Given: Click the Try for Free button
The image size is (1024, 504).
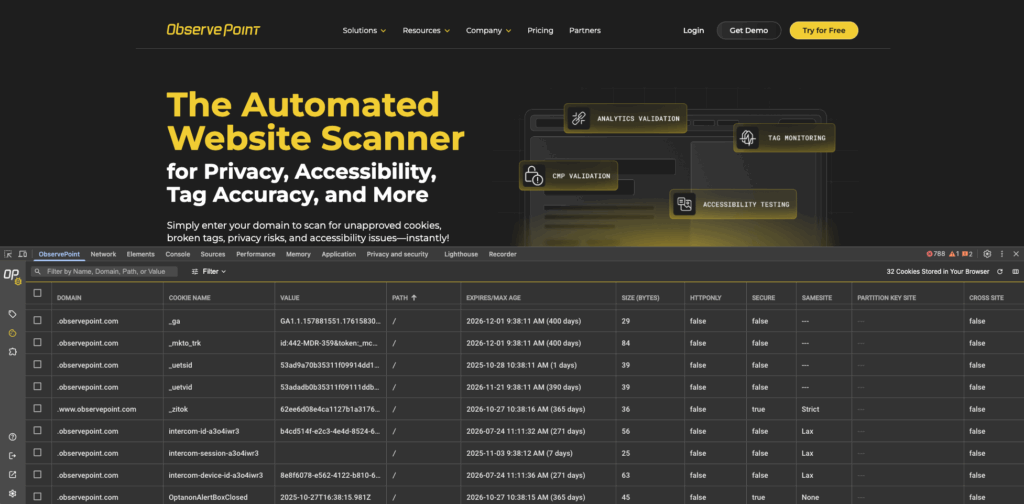Looking at the screenshot, I should click(823, 31).
